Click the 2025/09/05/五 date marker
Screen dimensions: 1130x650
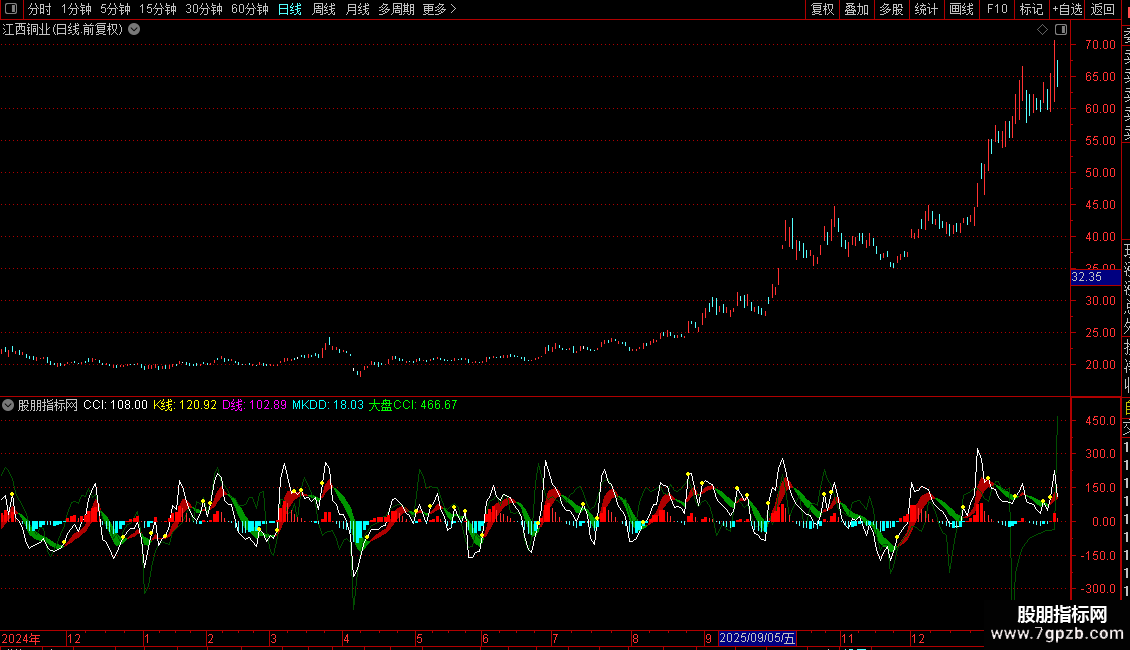point(757,638)
